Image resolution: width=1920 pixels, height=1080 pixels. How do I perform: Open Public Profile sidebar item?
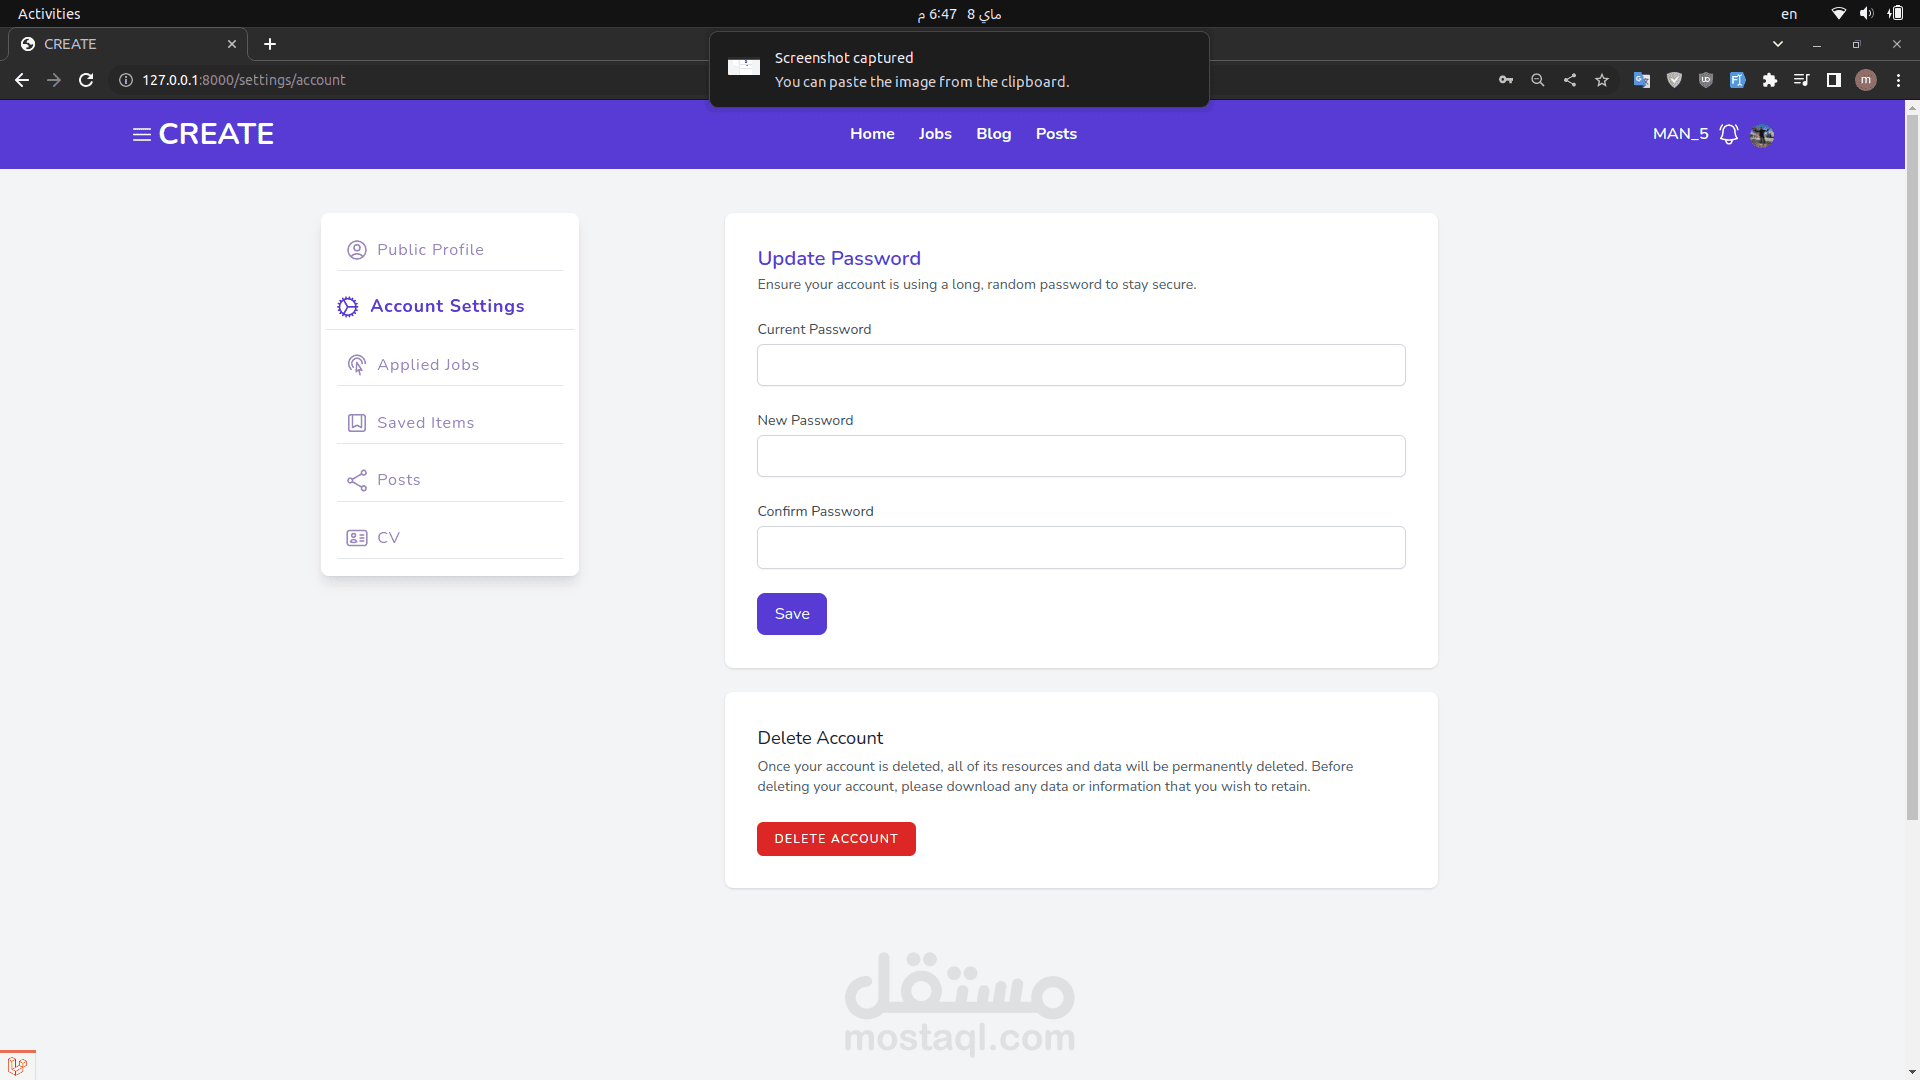point(430,250)
